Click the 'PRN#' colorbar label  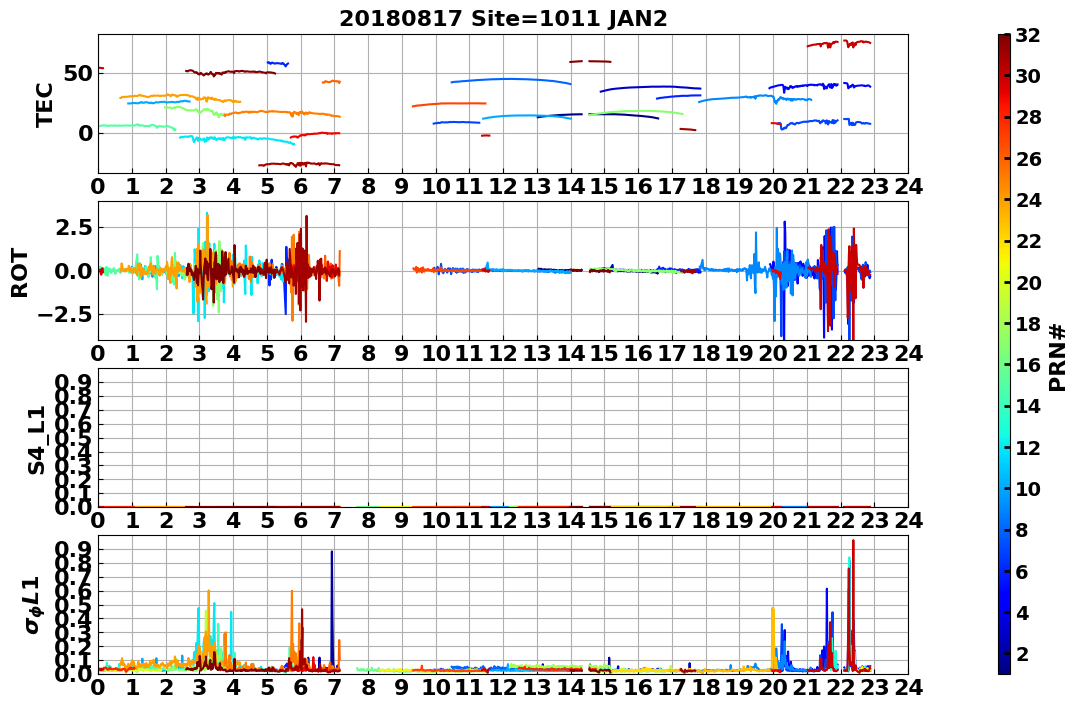(1058, 358)
